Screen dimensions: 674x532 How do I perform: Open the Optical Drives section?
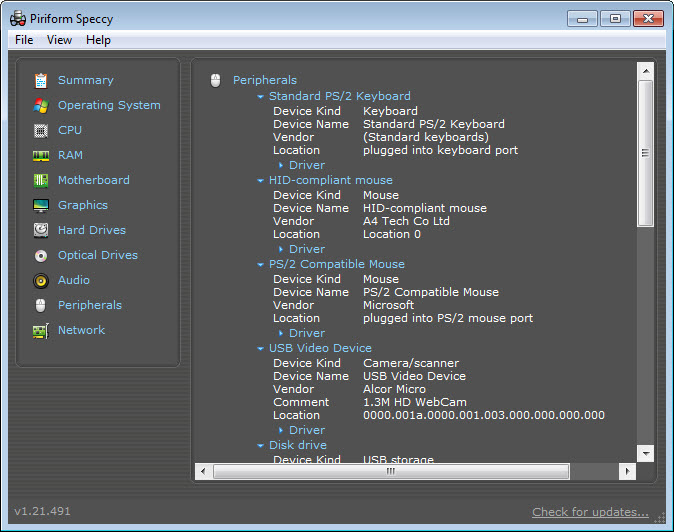(x=98, y=255)
